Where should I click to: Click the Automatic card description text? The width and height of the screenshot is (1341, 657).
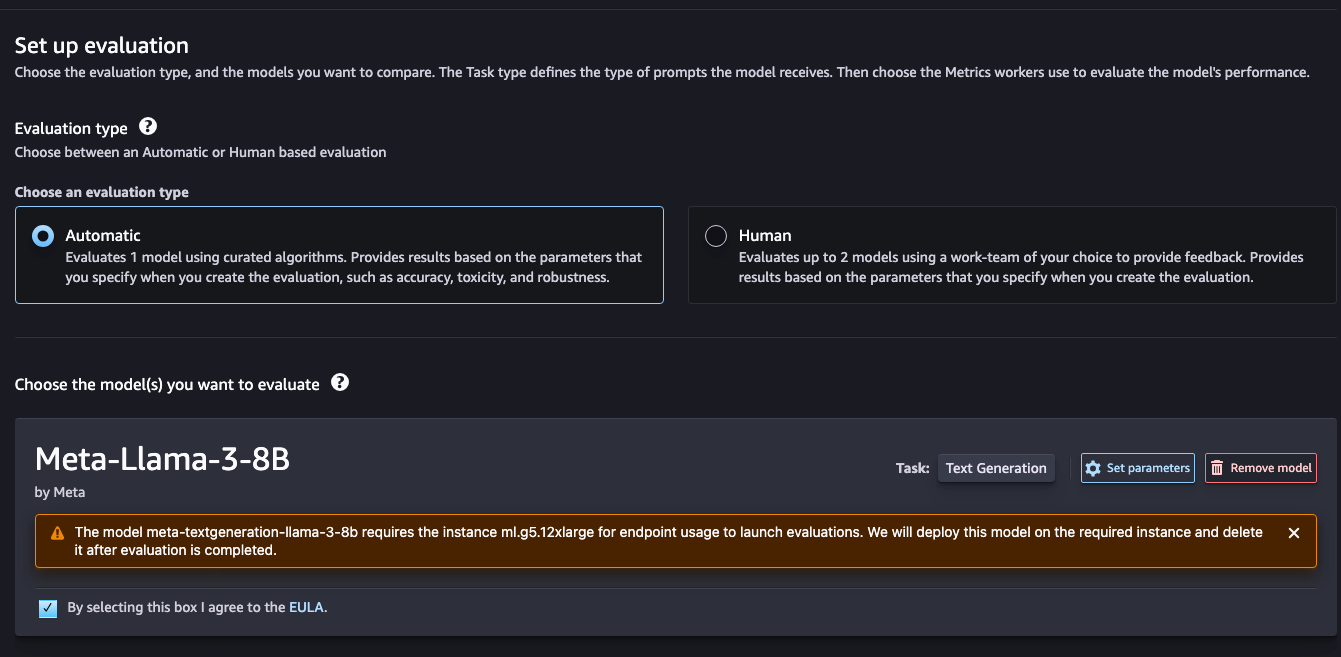[x=354, y=267]
